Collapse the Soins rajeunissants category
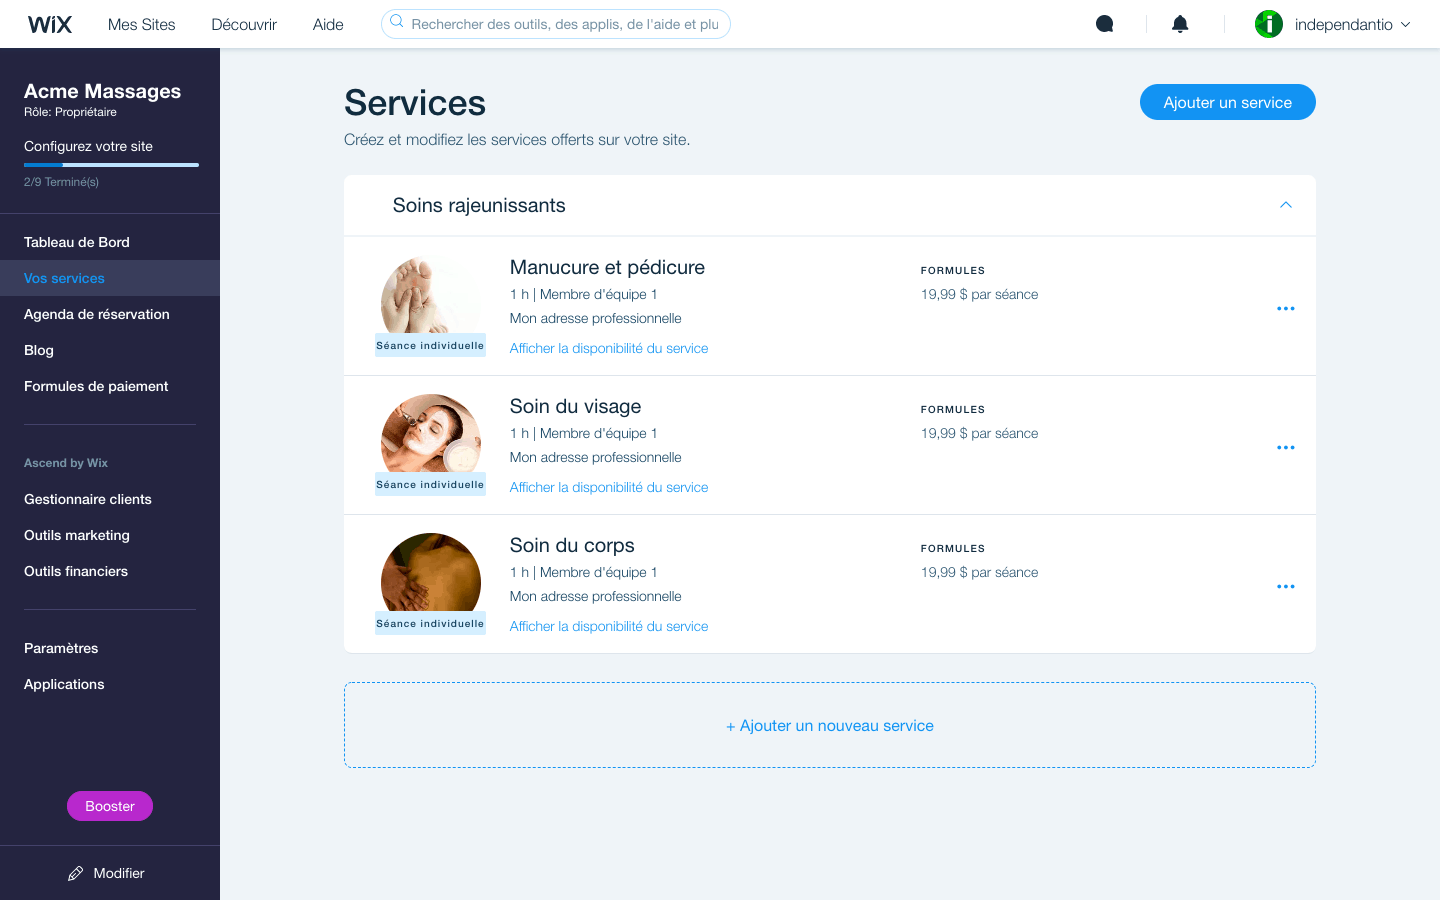 (1285, 205)
